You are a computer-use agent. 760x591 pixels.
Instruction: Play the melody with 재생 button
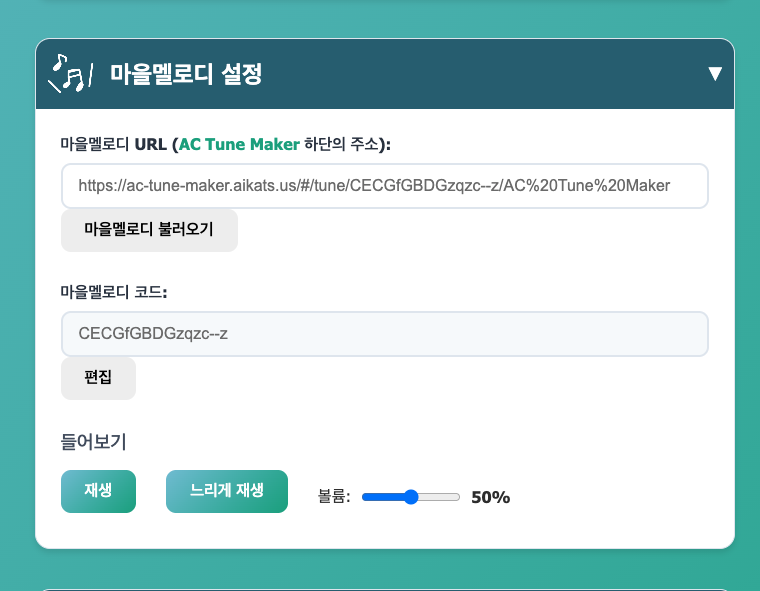click(98, 491)
